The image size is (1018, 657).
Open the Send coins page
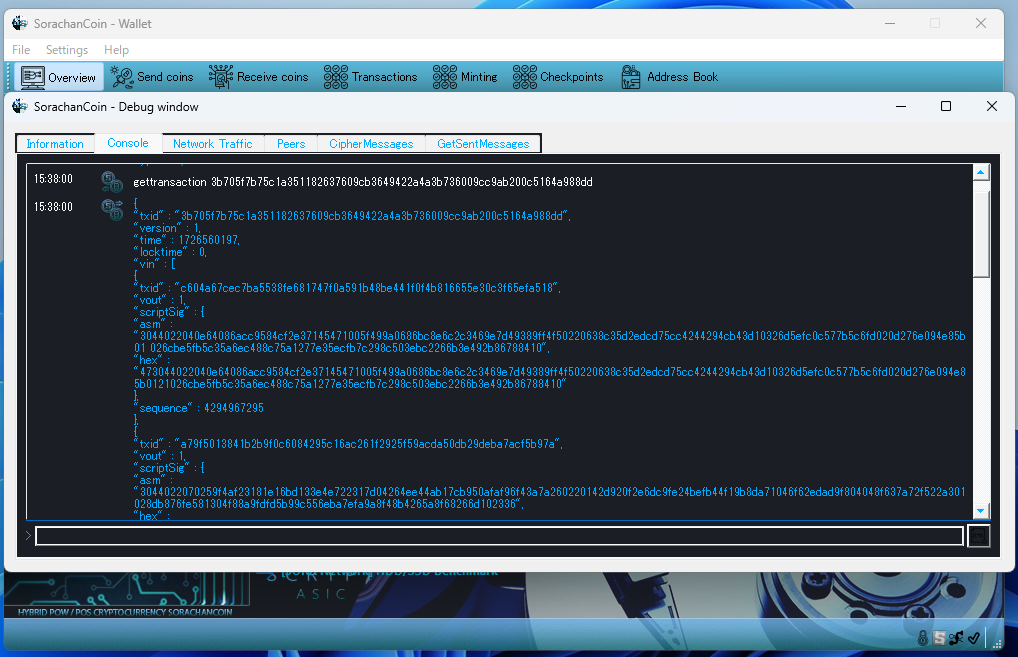click(x=153, y=77)
